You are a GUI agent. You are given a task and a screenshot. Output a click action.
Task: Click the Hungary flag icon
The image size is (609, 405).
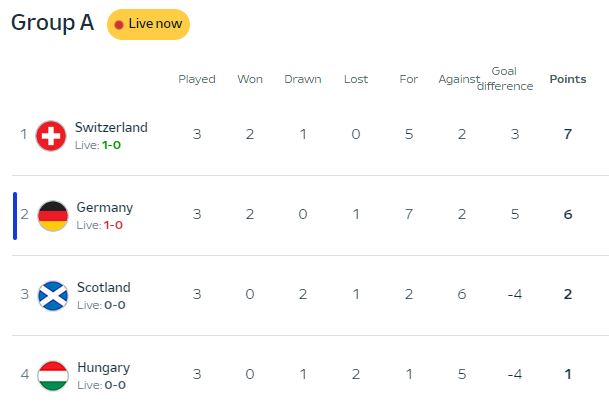[53, 376]
